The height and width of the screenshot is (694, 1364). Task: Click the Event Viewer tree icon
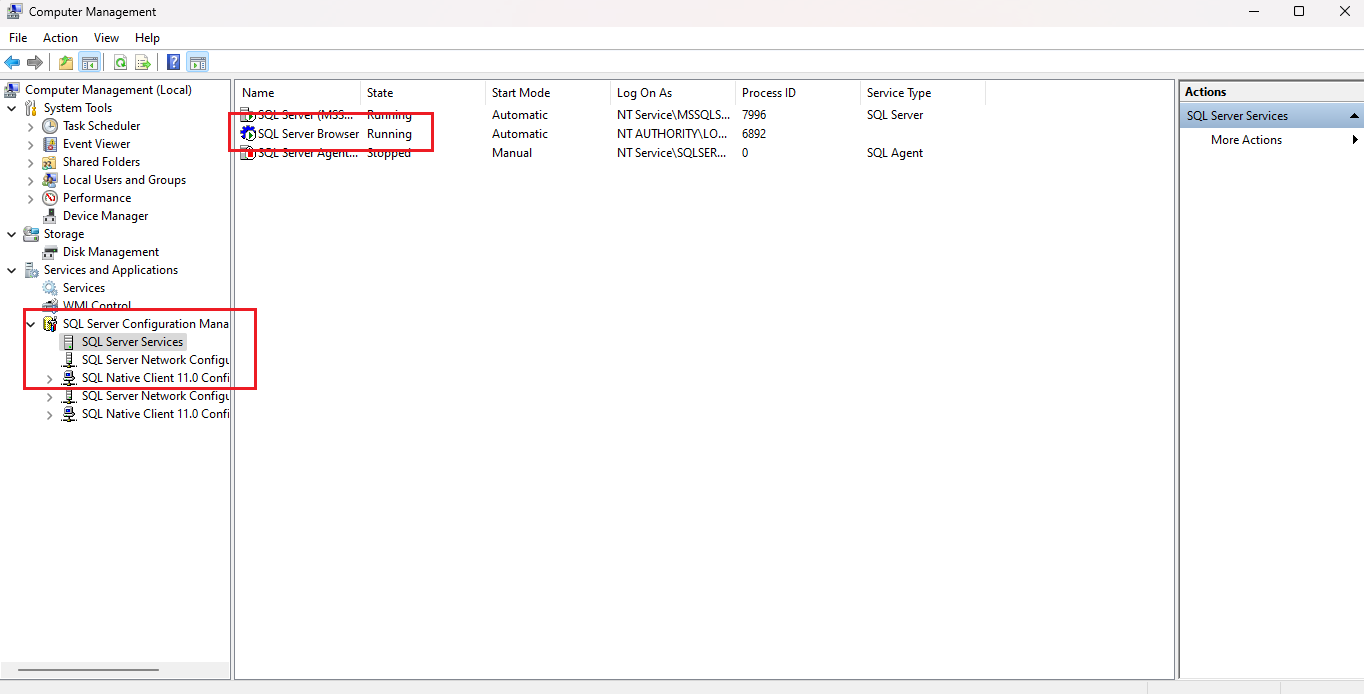pos(50,144)
